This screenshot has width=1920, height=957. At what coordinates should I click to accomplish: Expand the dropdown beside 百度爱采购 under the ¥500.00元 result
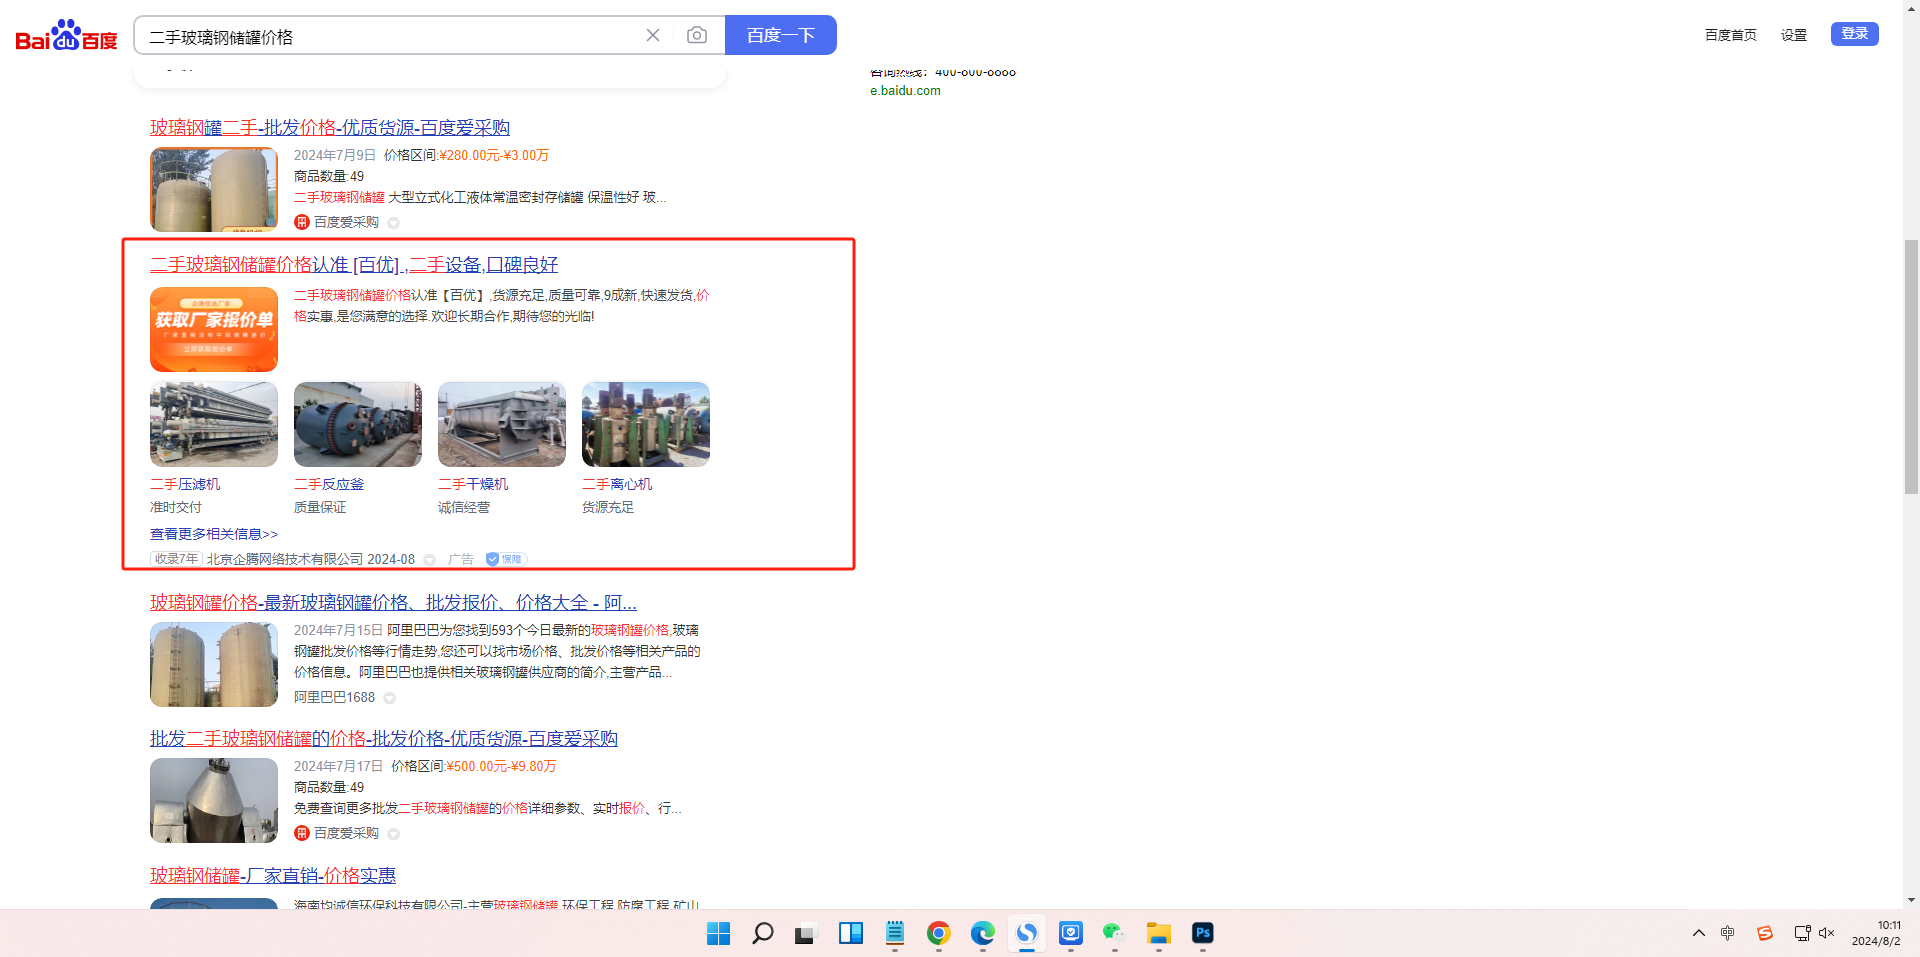(394, 834)
